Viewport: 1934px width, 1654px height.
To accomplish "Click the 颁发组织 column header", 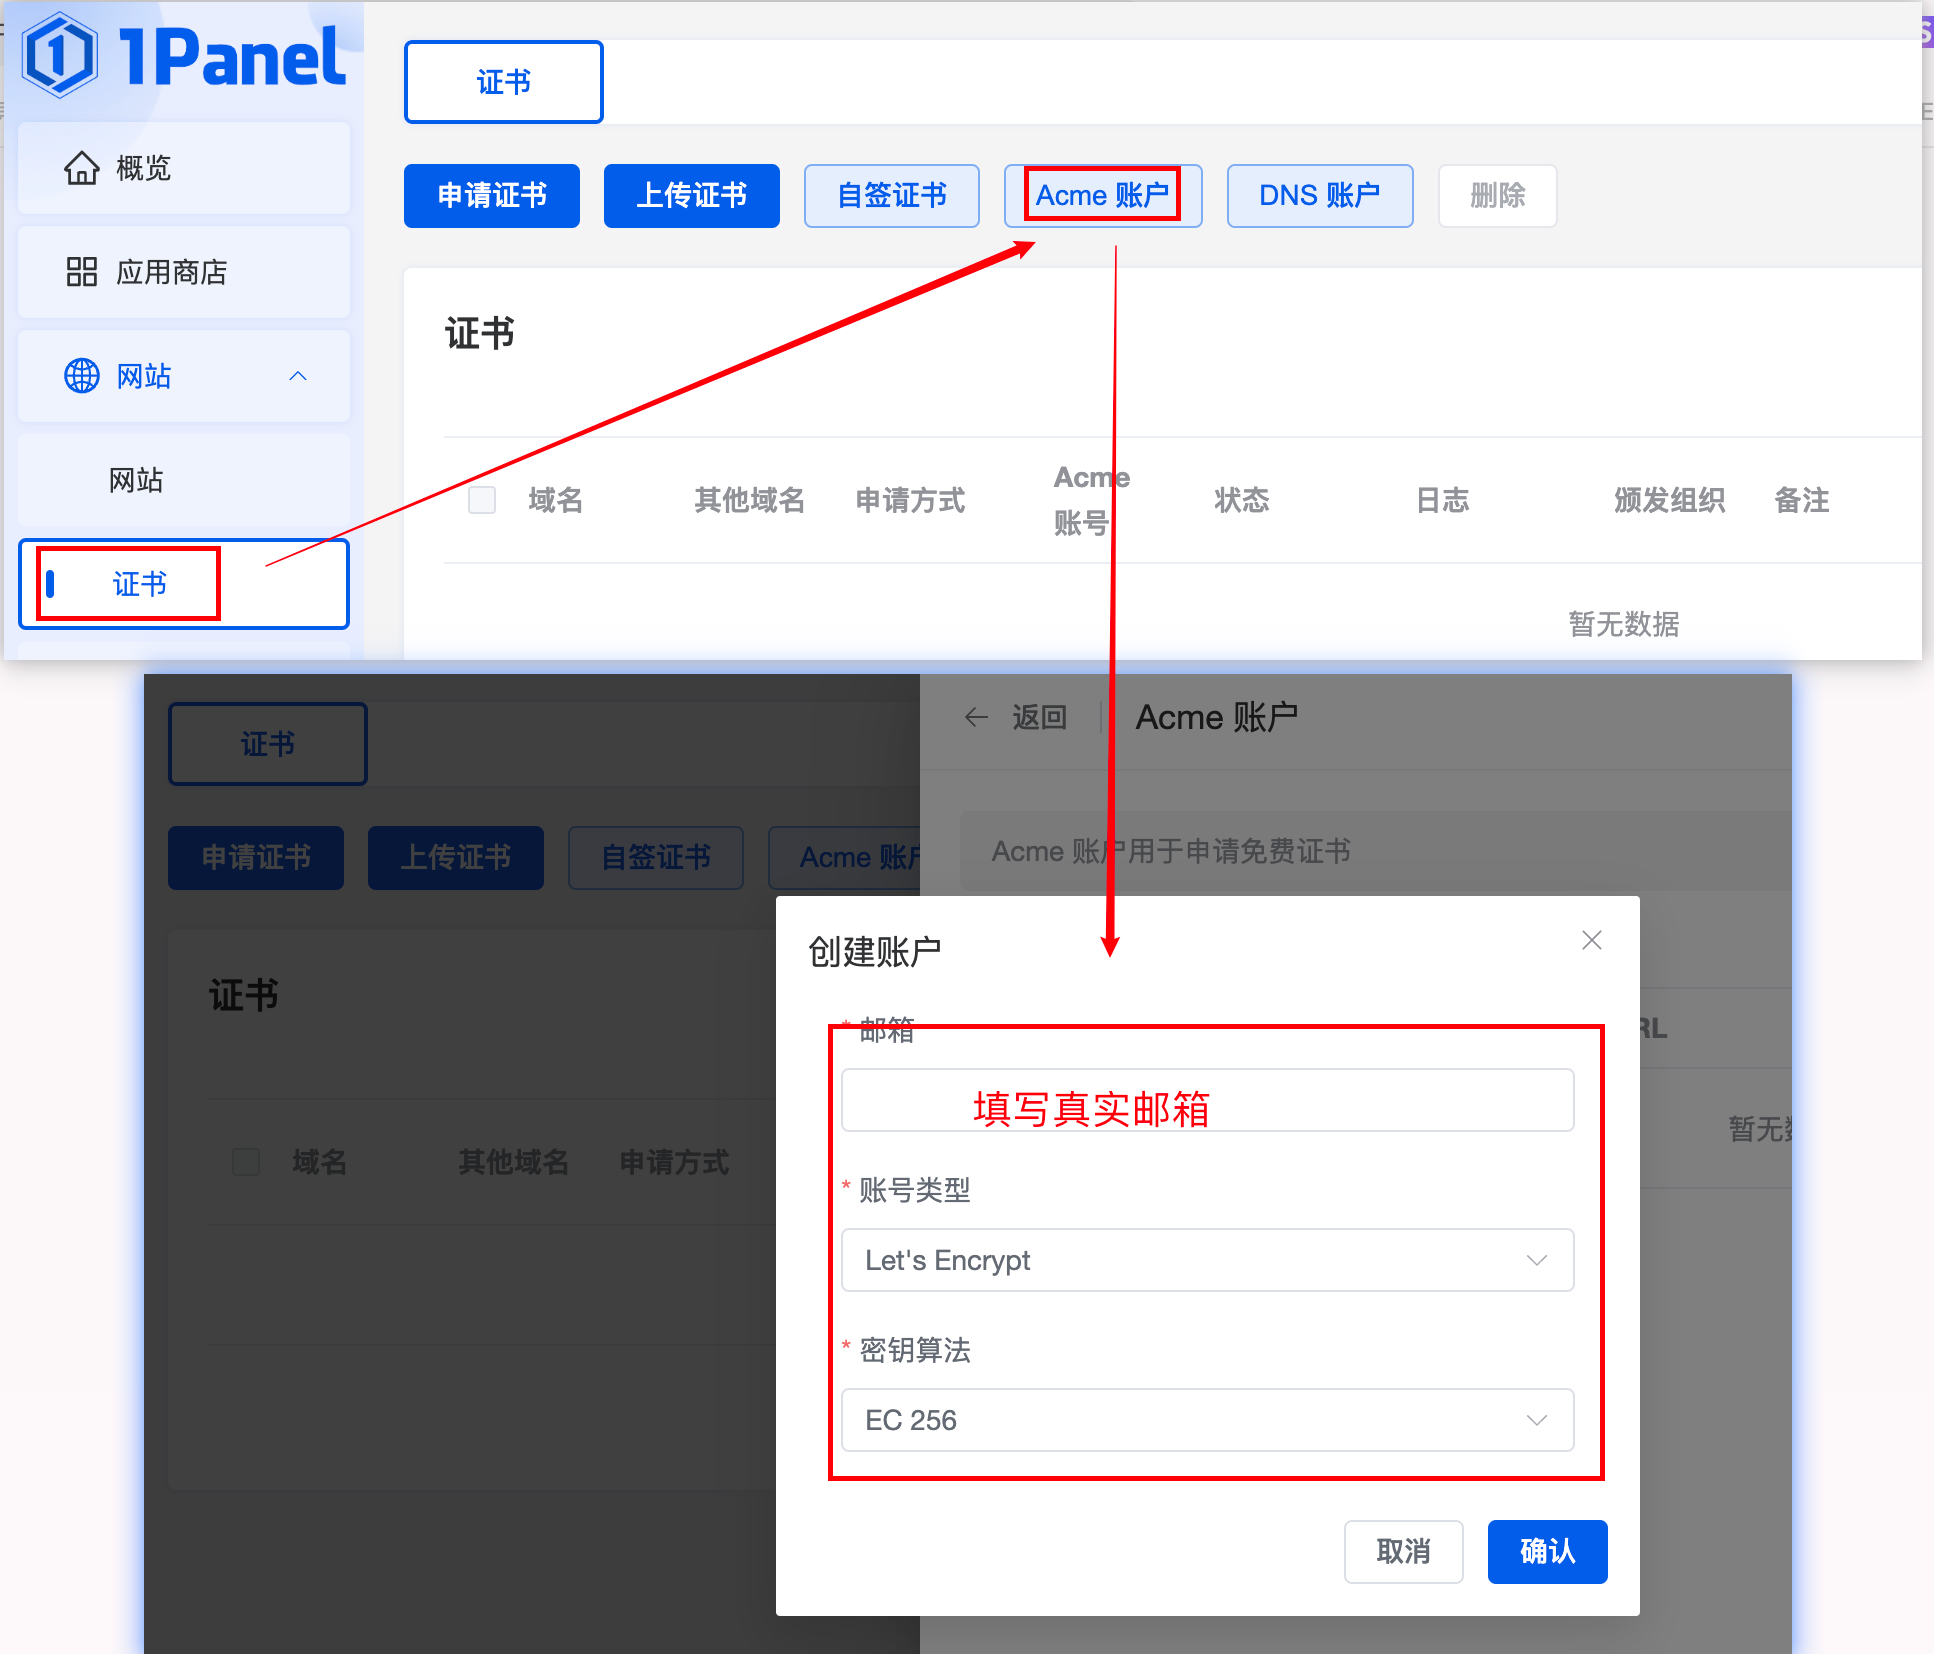I will coord(1670,500).
